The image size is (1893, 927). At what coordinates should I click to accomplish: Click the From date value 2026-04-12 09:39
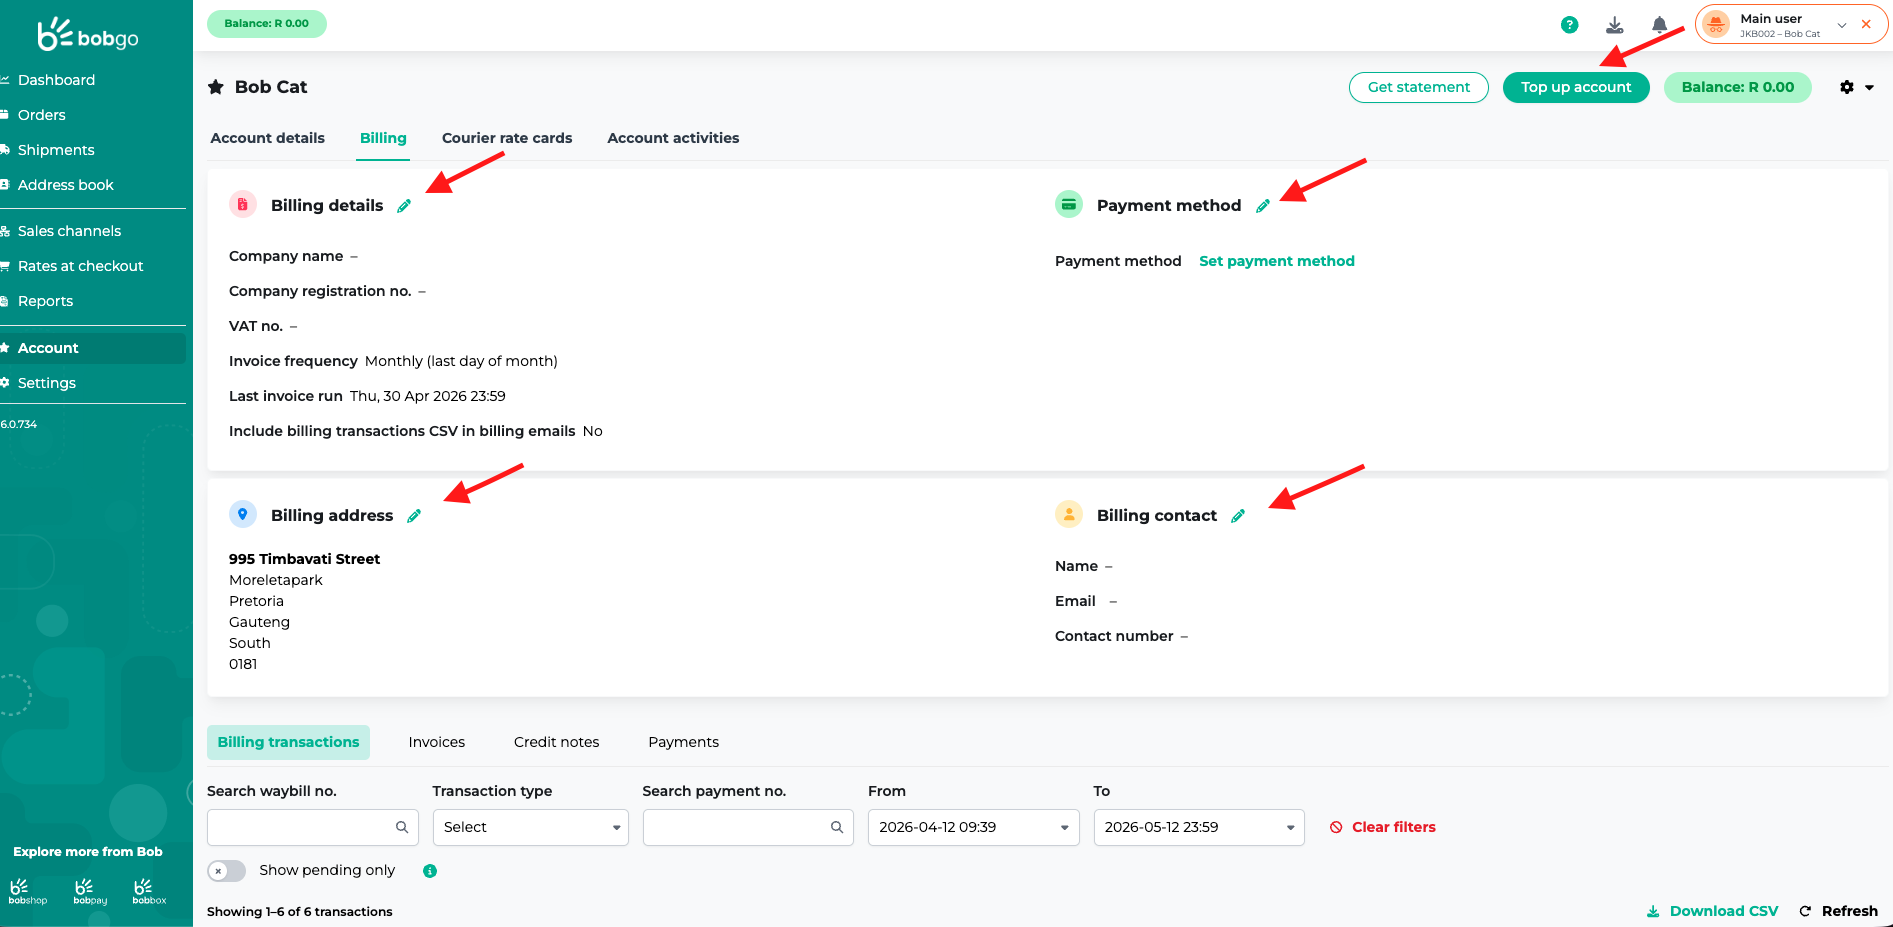(938, 827)
